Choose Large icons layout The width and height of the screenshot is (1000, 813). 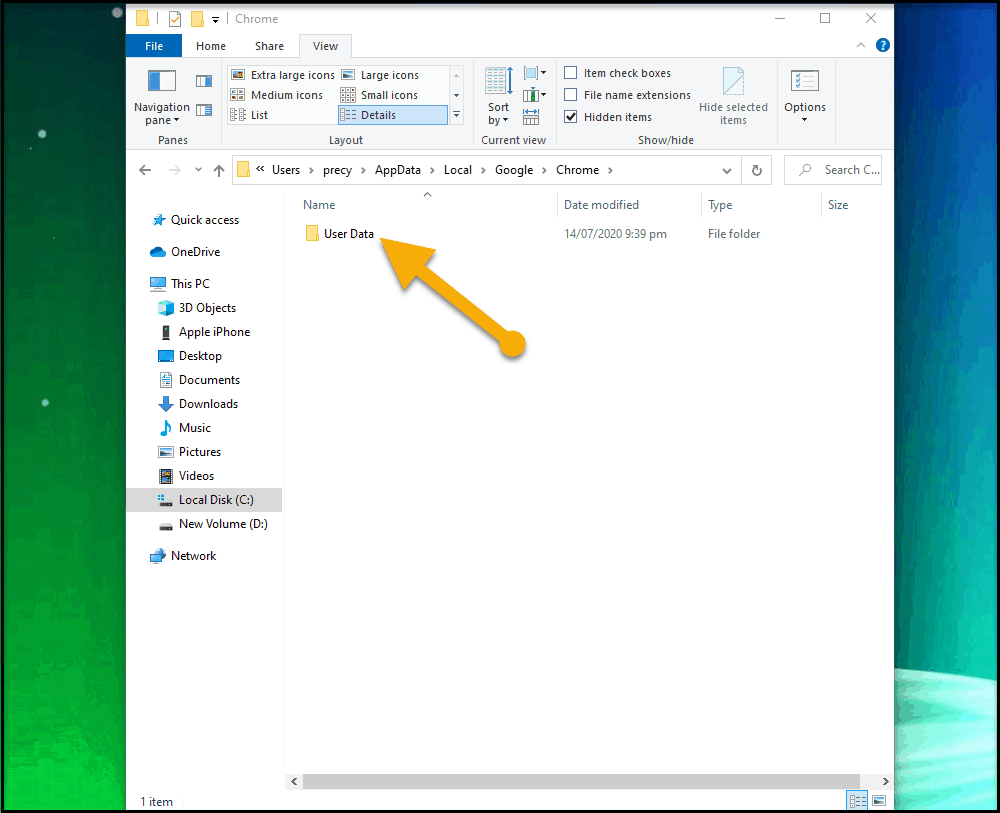tap(380, 75)
